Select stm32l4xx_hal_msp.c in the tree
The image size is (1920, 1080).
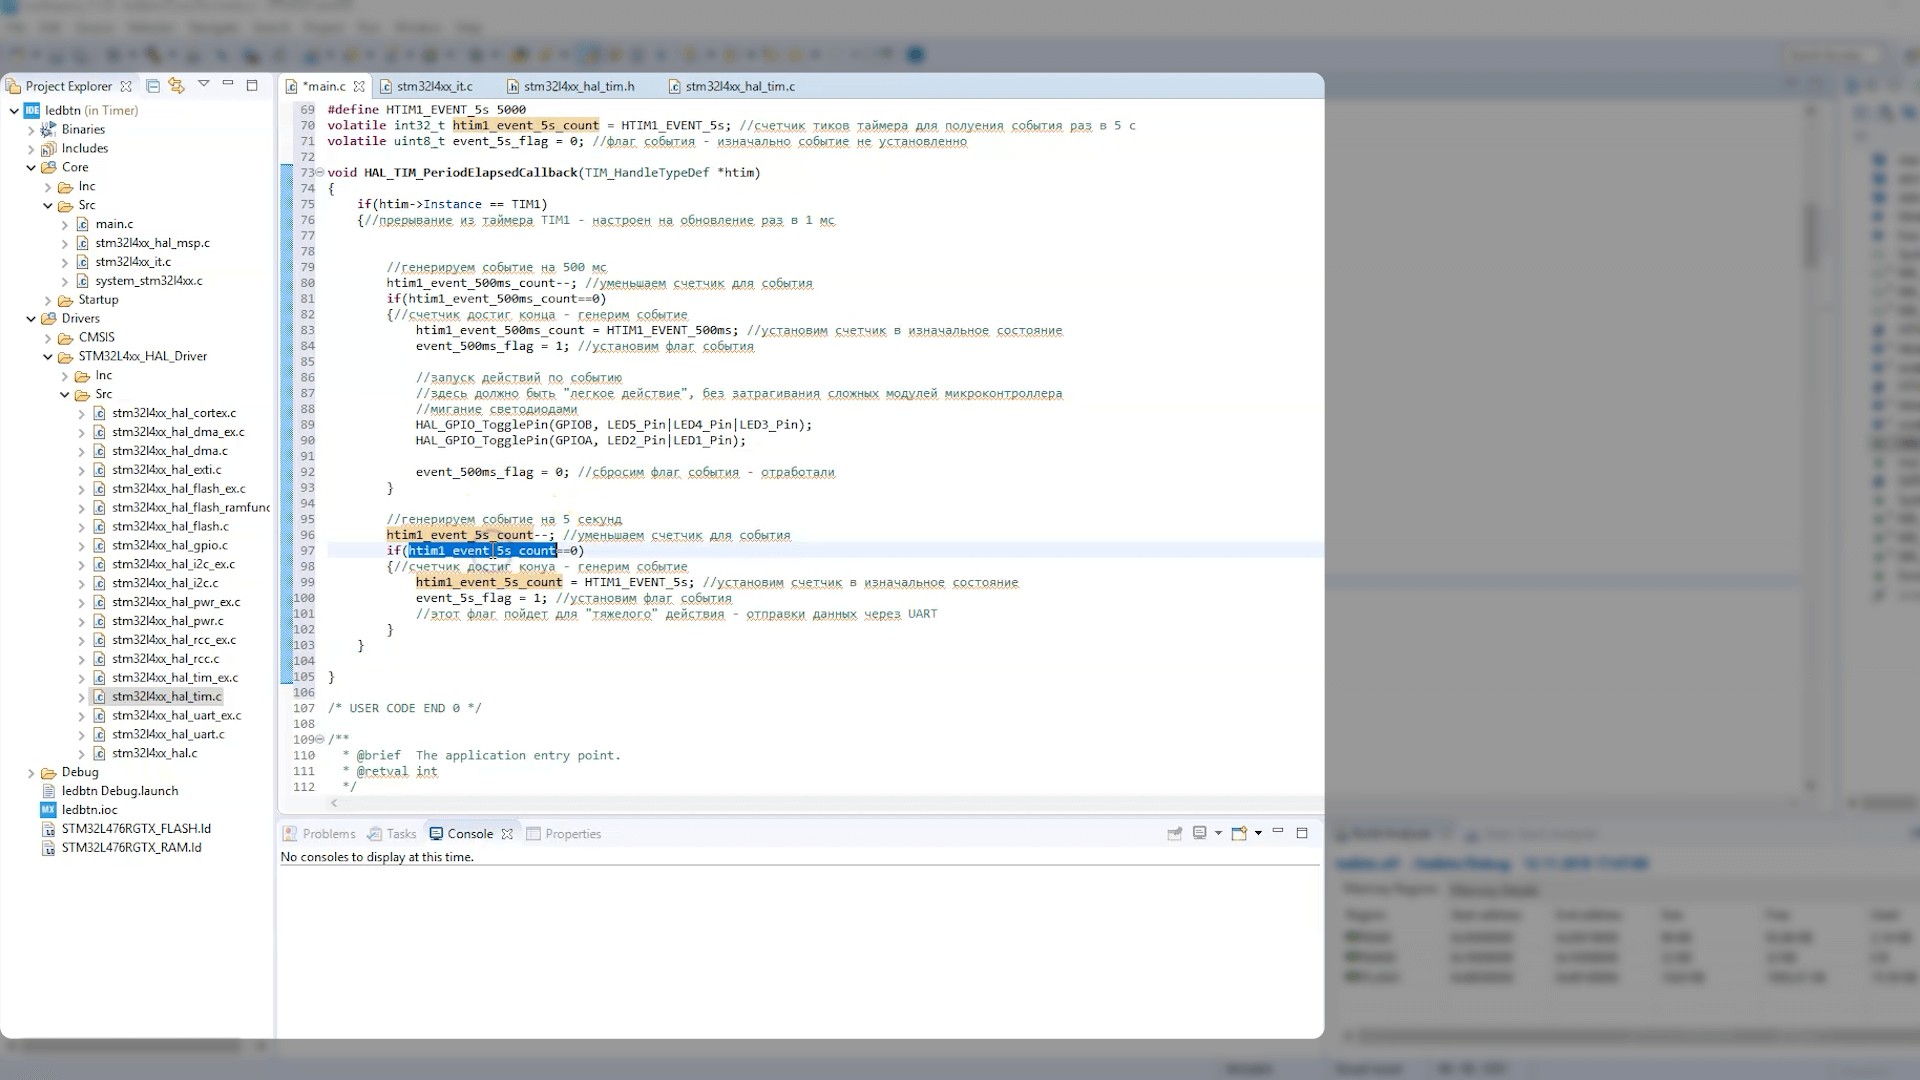point(152,243)
